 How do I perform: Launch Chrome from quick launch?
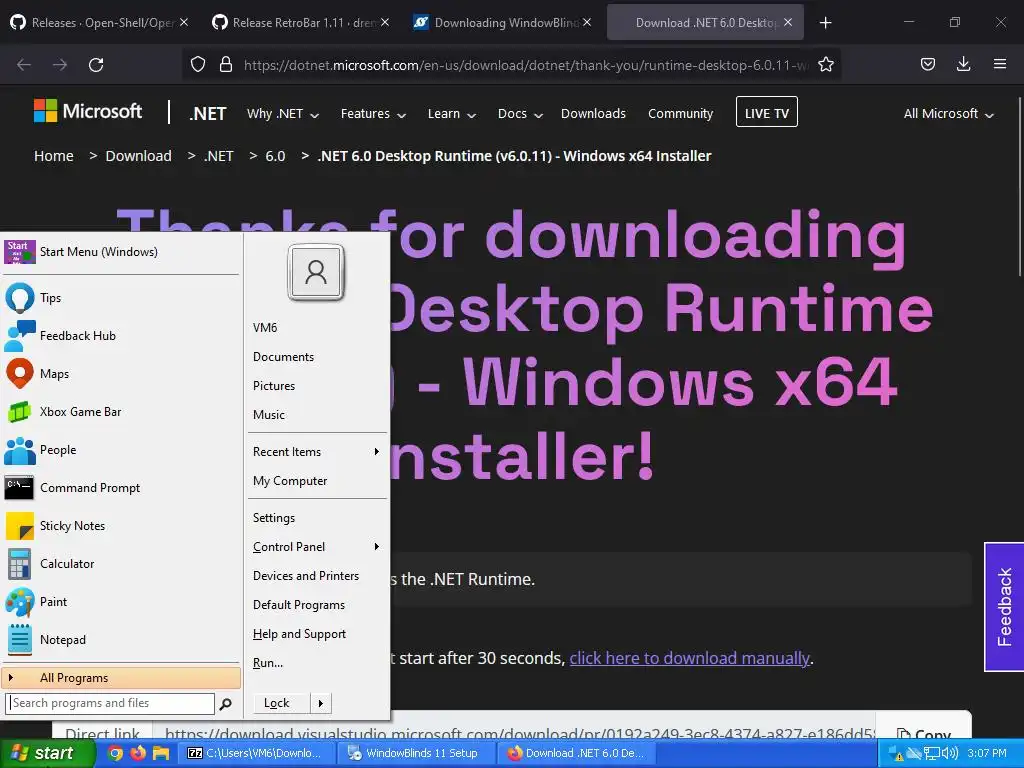115,753
